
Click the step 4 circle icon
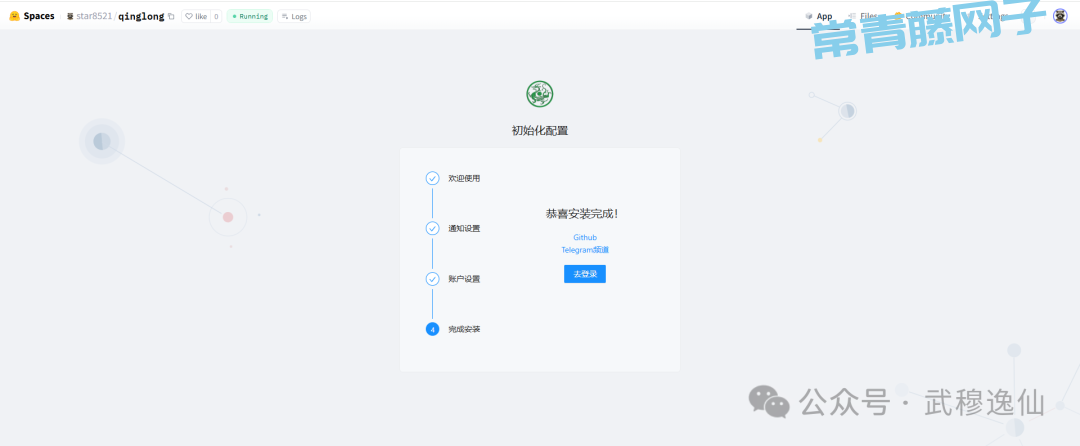pyautogui.click(x=432, y=329)
